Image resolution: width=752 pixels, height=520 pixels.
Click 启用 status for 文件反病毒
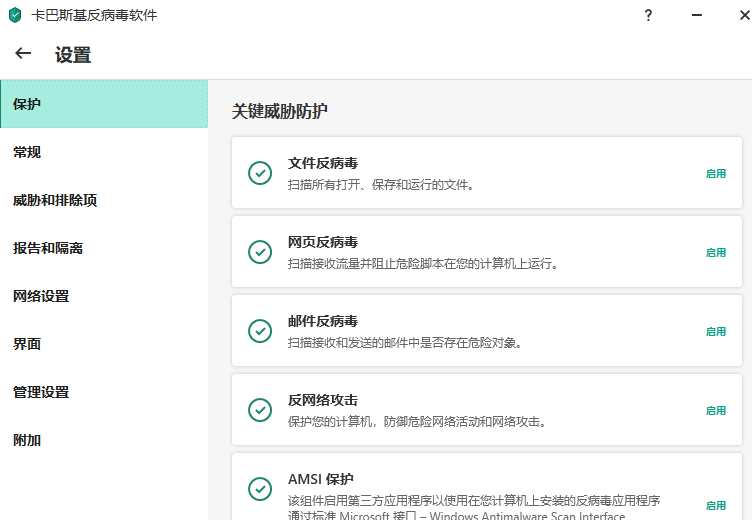(716, 174)
